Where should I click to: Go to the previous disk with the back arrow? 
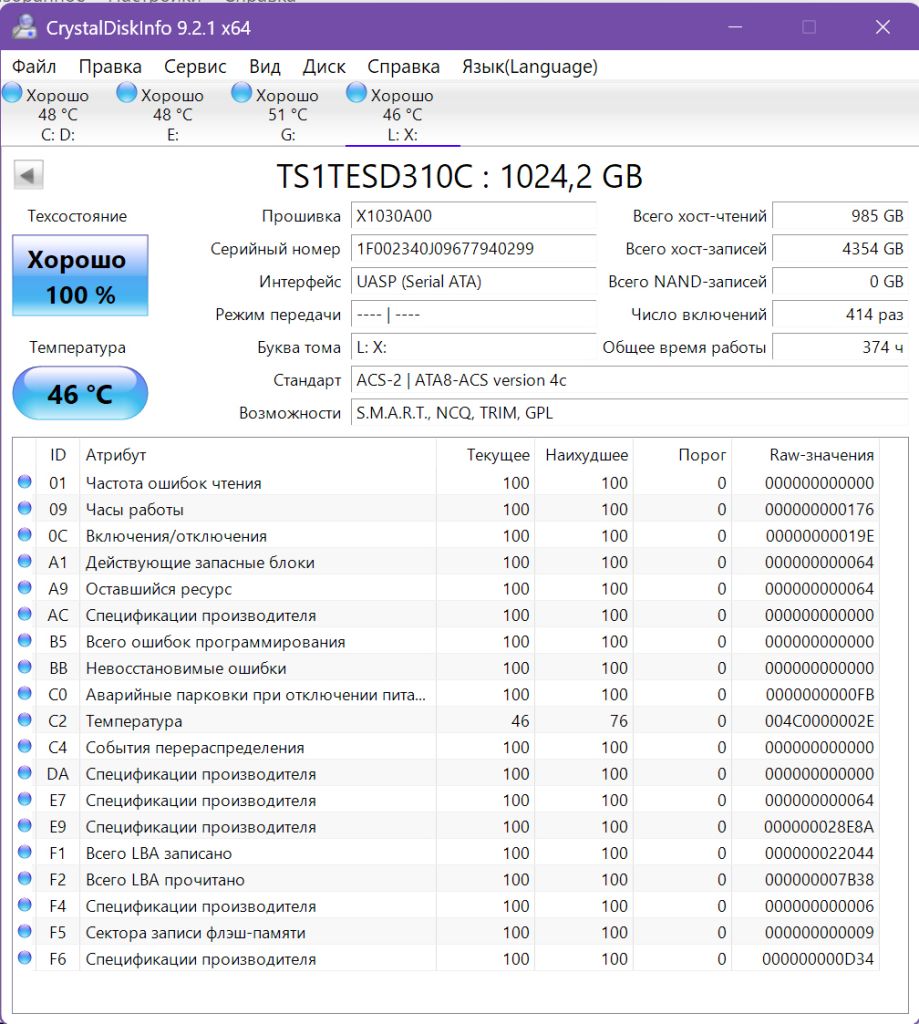[28, 175]
